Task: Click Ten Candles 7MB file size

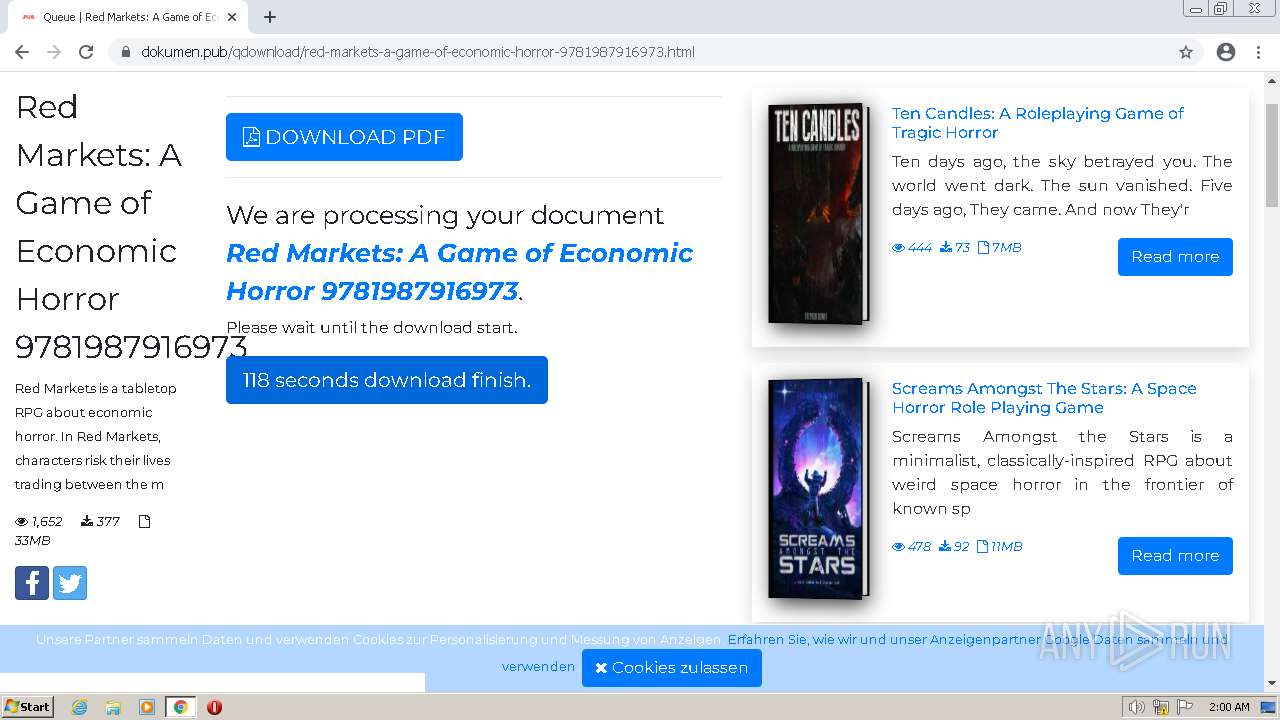Action: pos(999,248)
